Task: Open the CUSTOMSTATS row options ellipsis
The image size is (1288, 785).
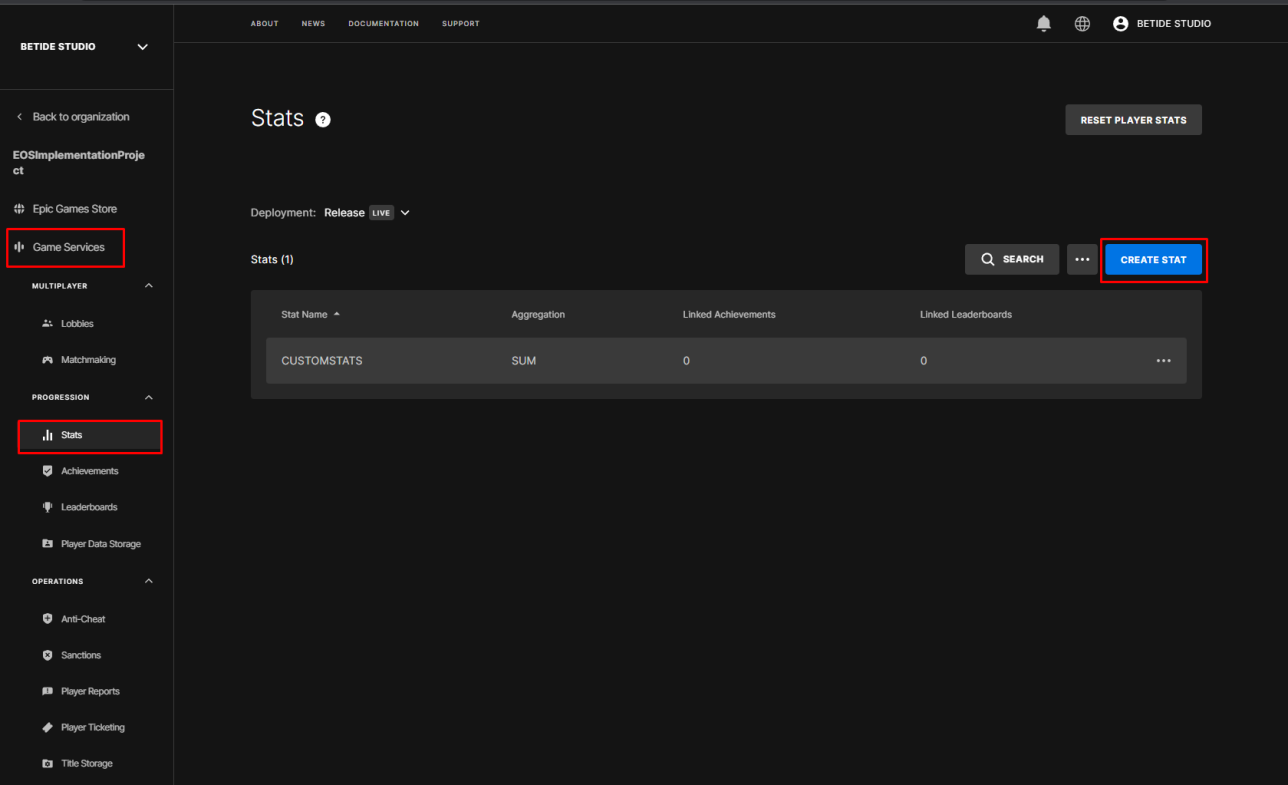Action: click(1163, 361)
